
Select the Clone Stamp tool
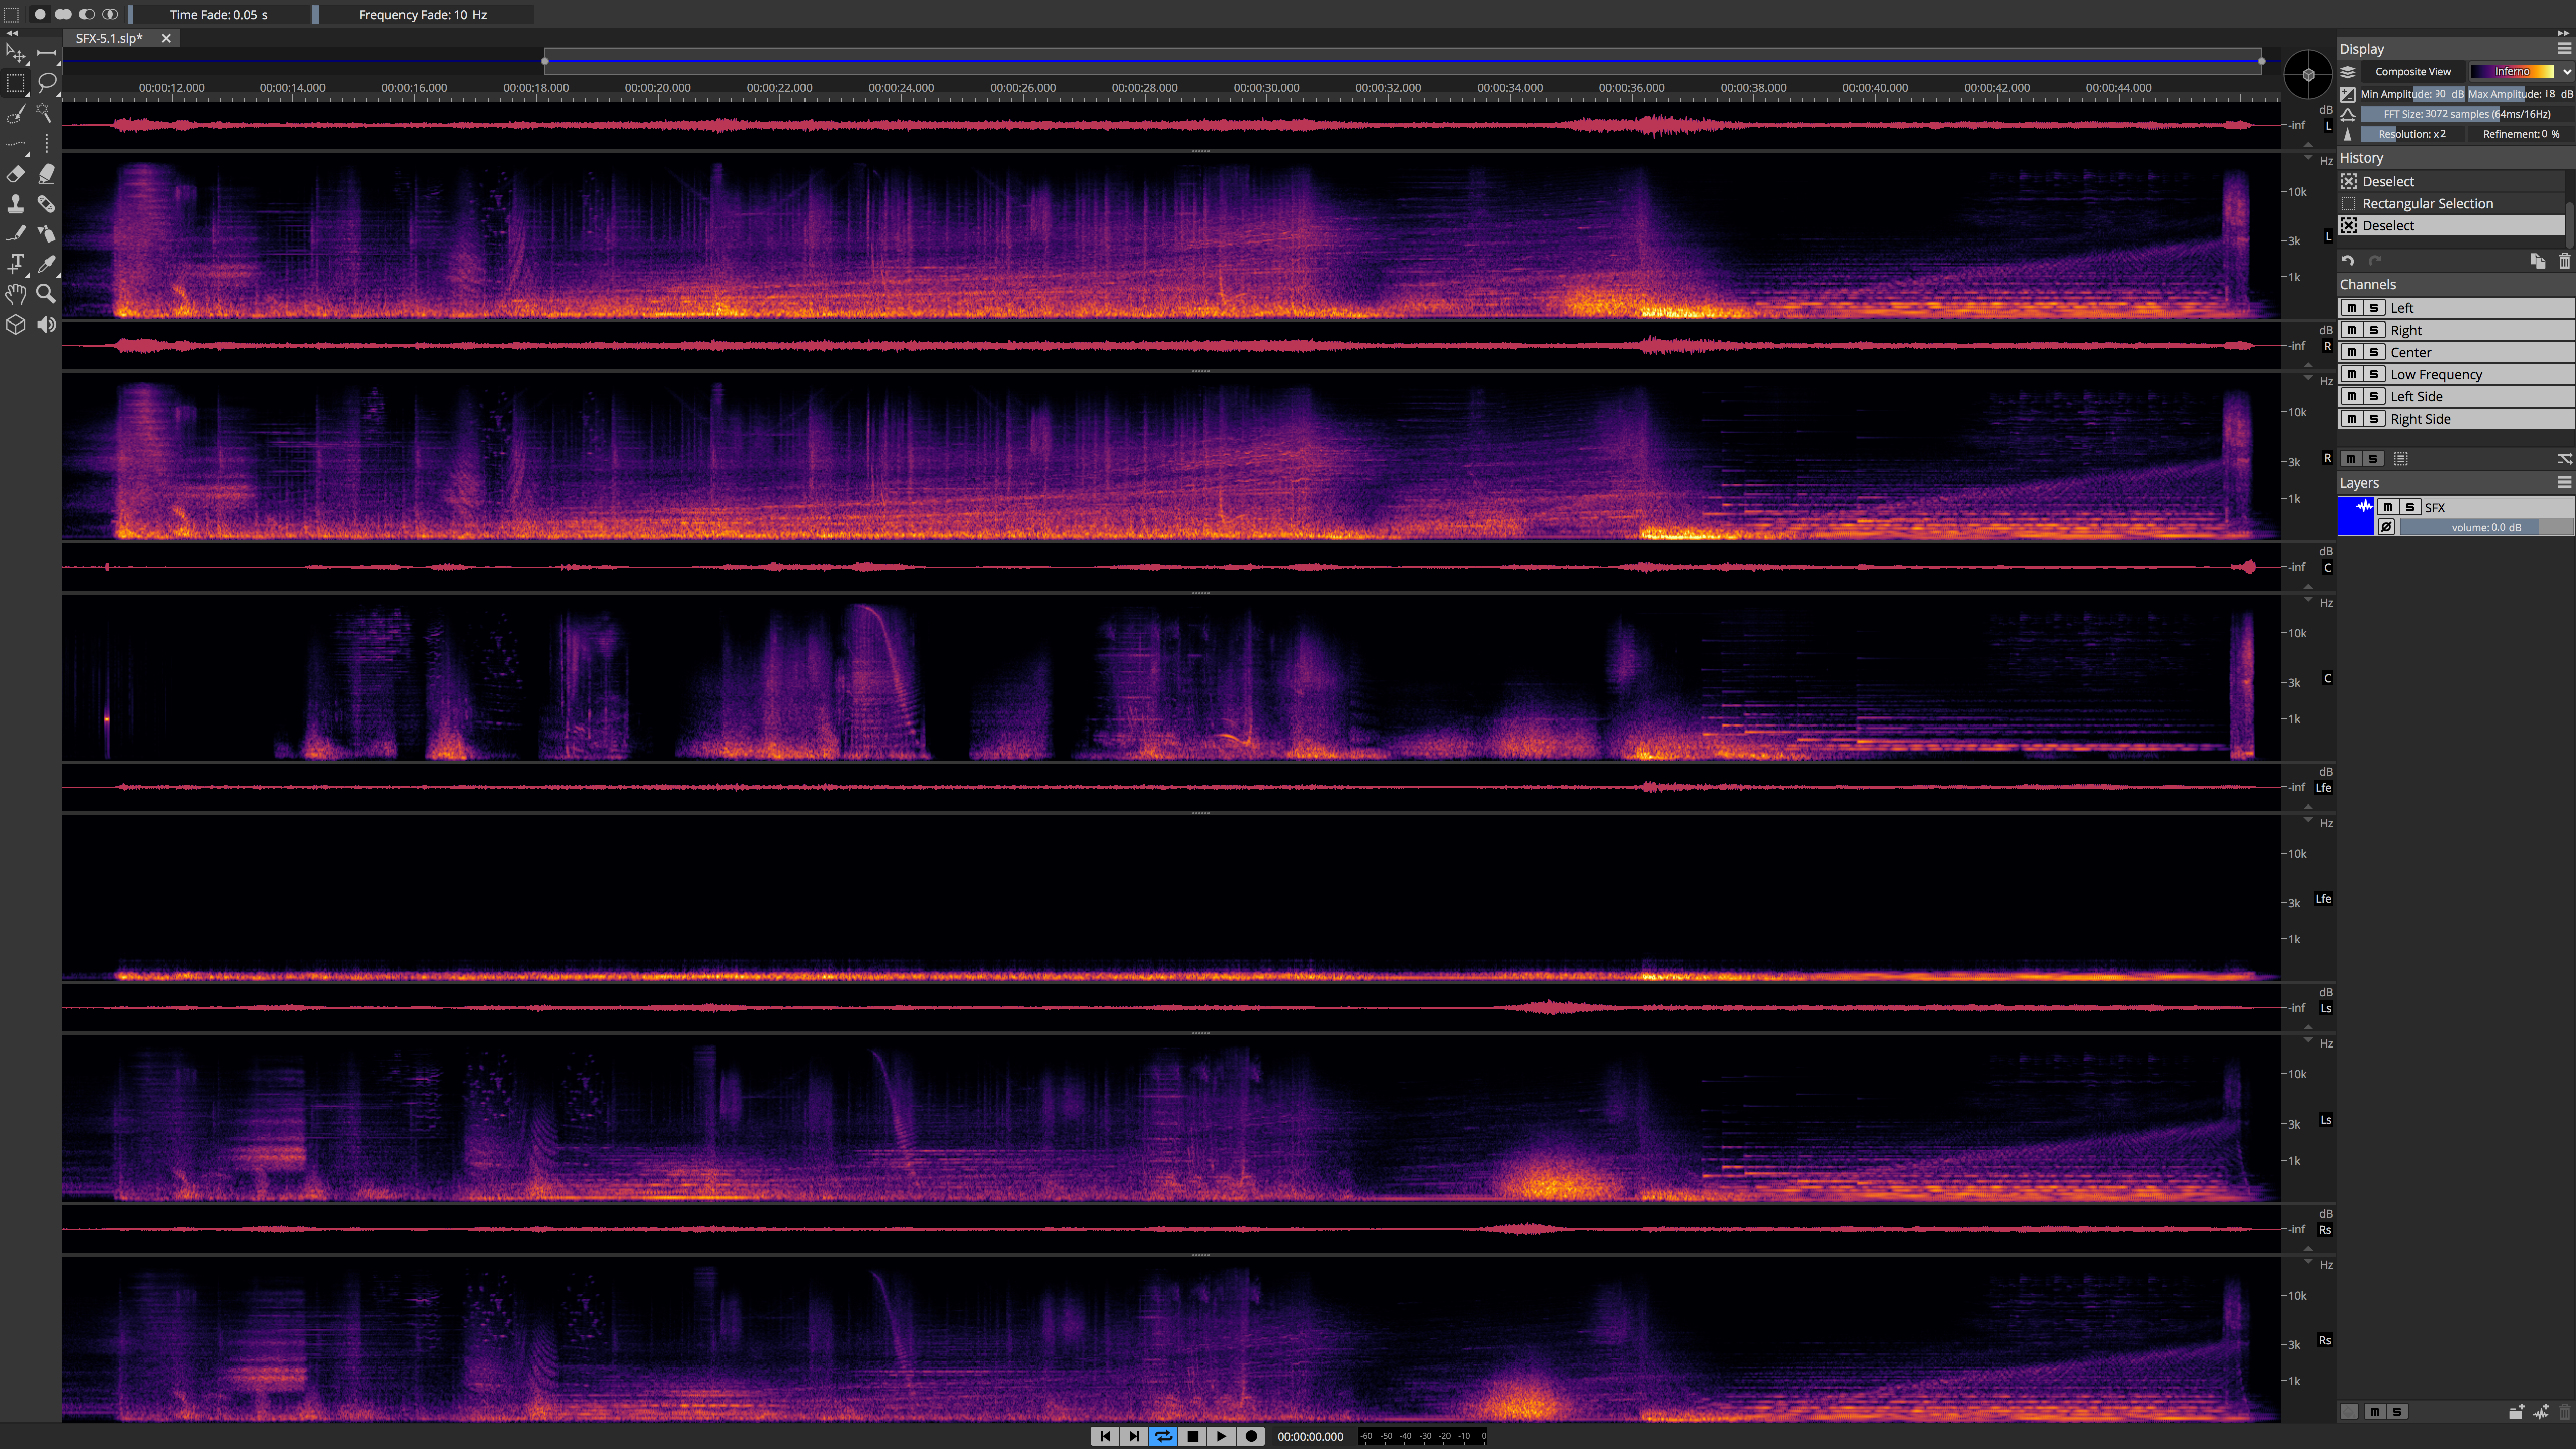coord(16,204)
